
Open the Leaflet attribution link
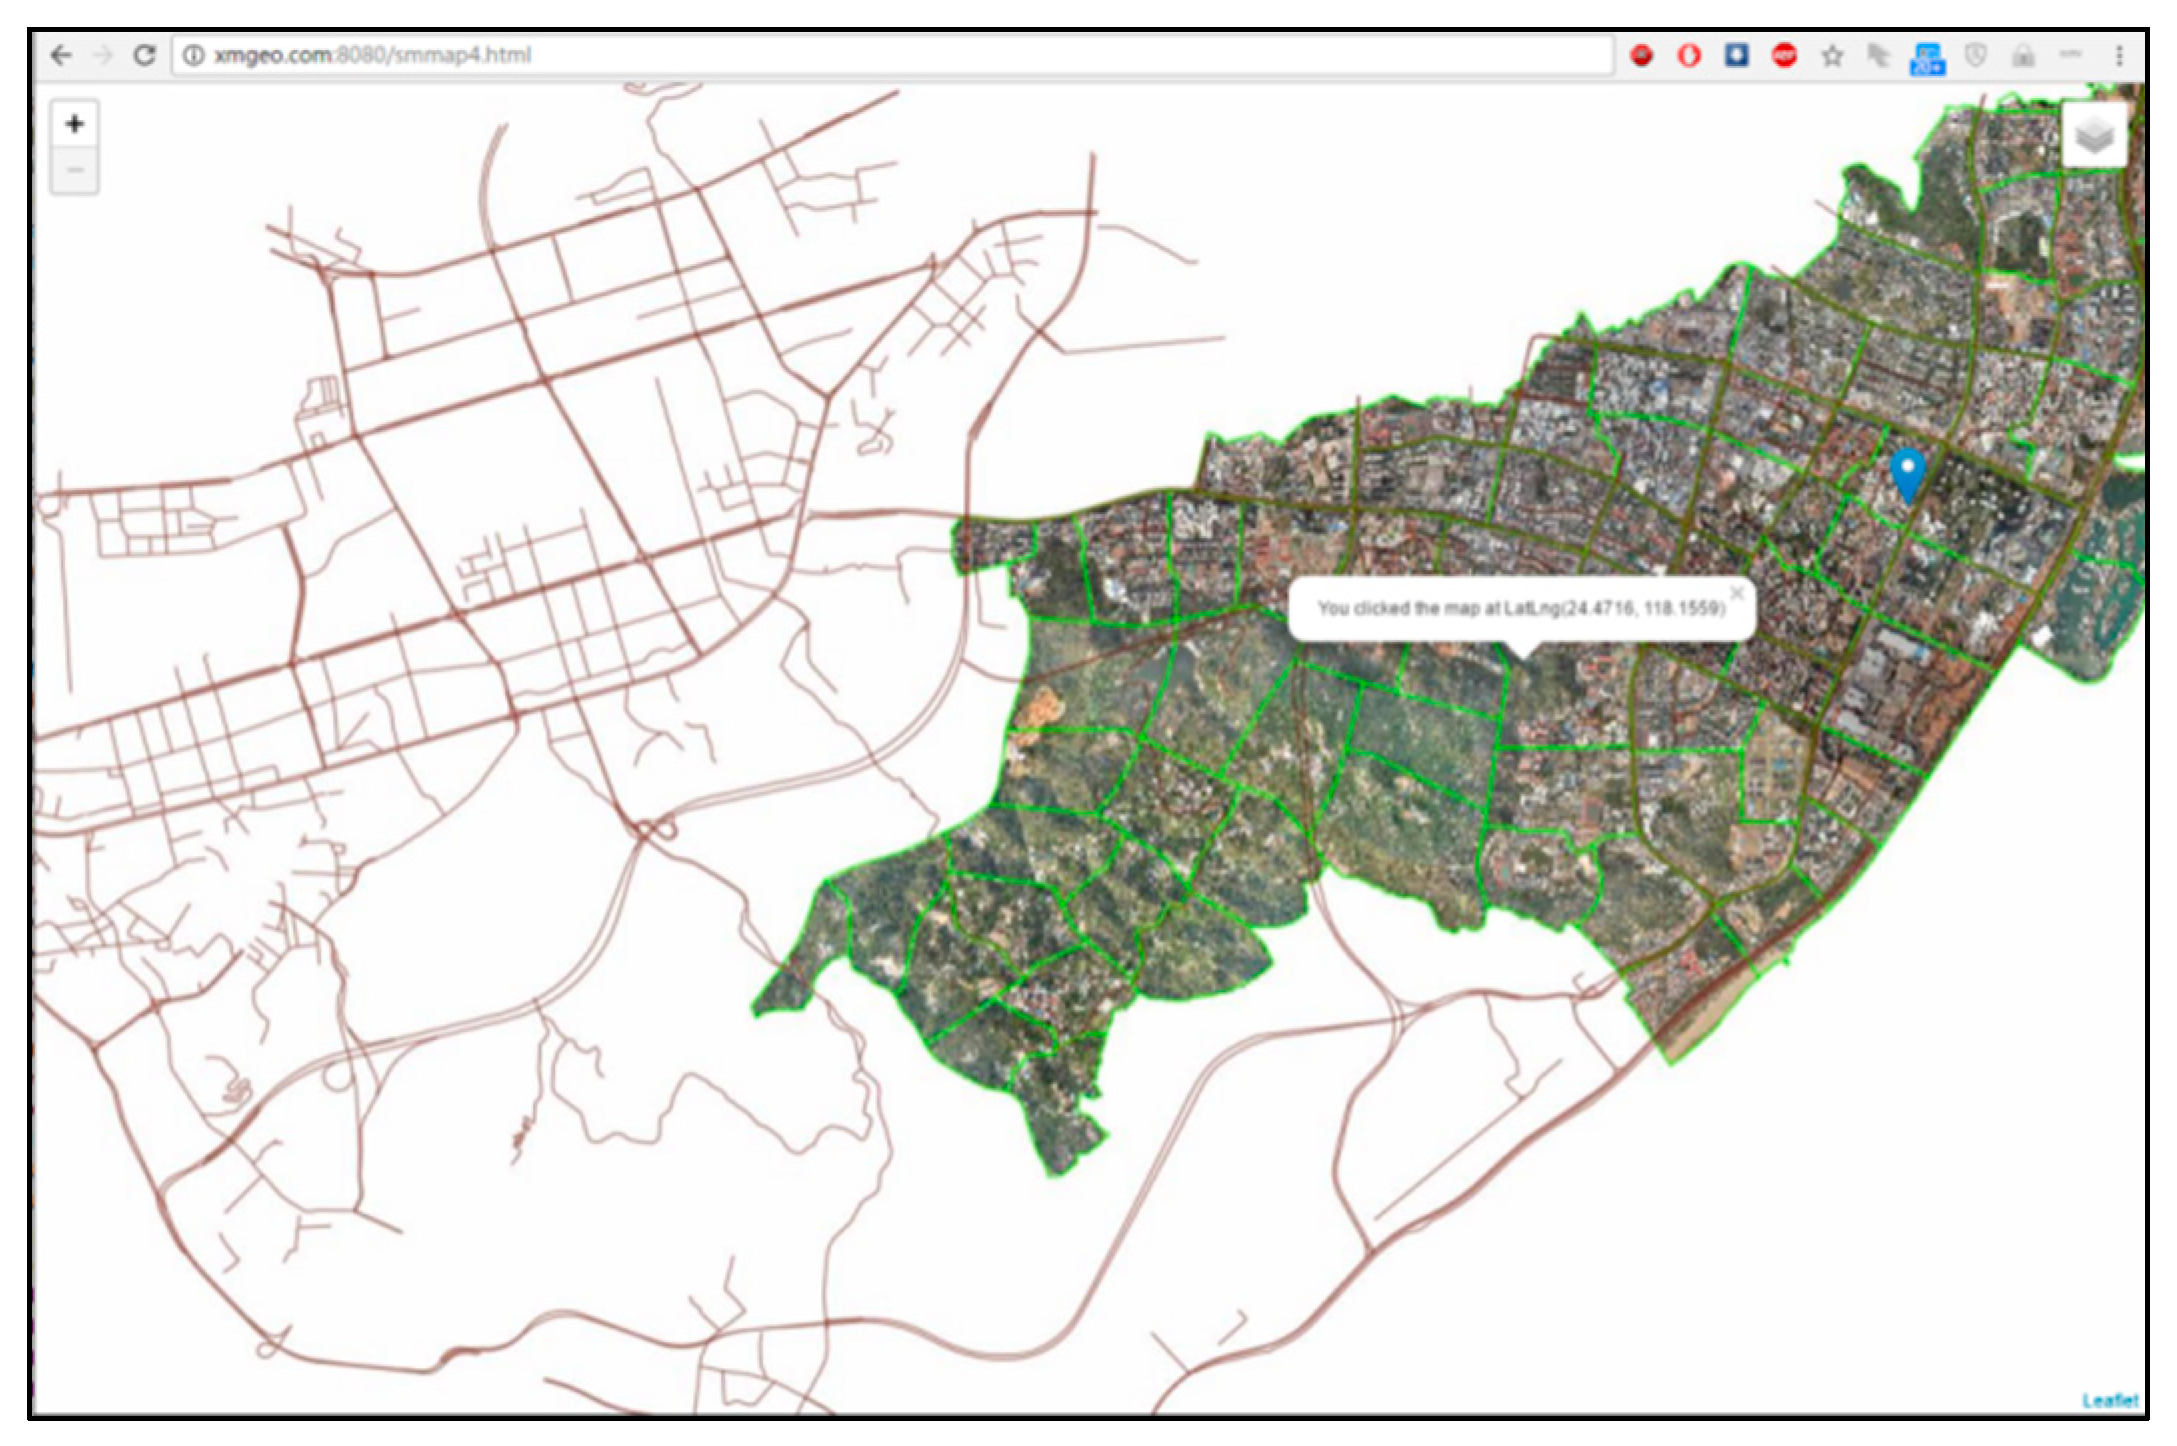pyautogui.click(x=2110, y=1399)
